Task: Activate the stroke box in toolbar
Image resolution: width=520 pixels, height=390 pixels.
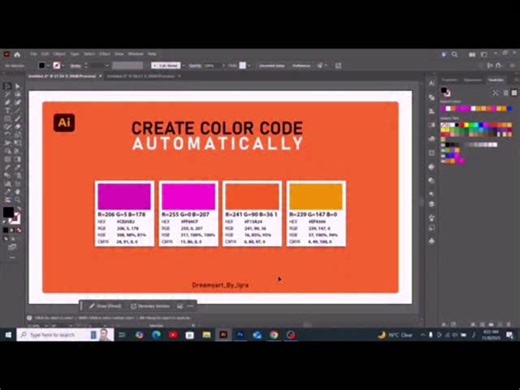Action: click(15, 219)
